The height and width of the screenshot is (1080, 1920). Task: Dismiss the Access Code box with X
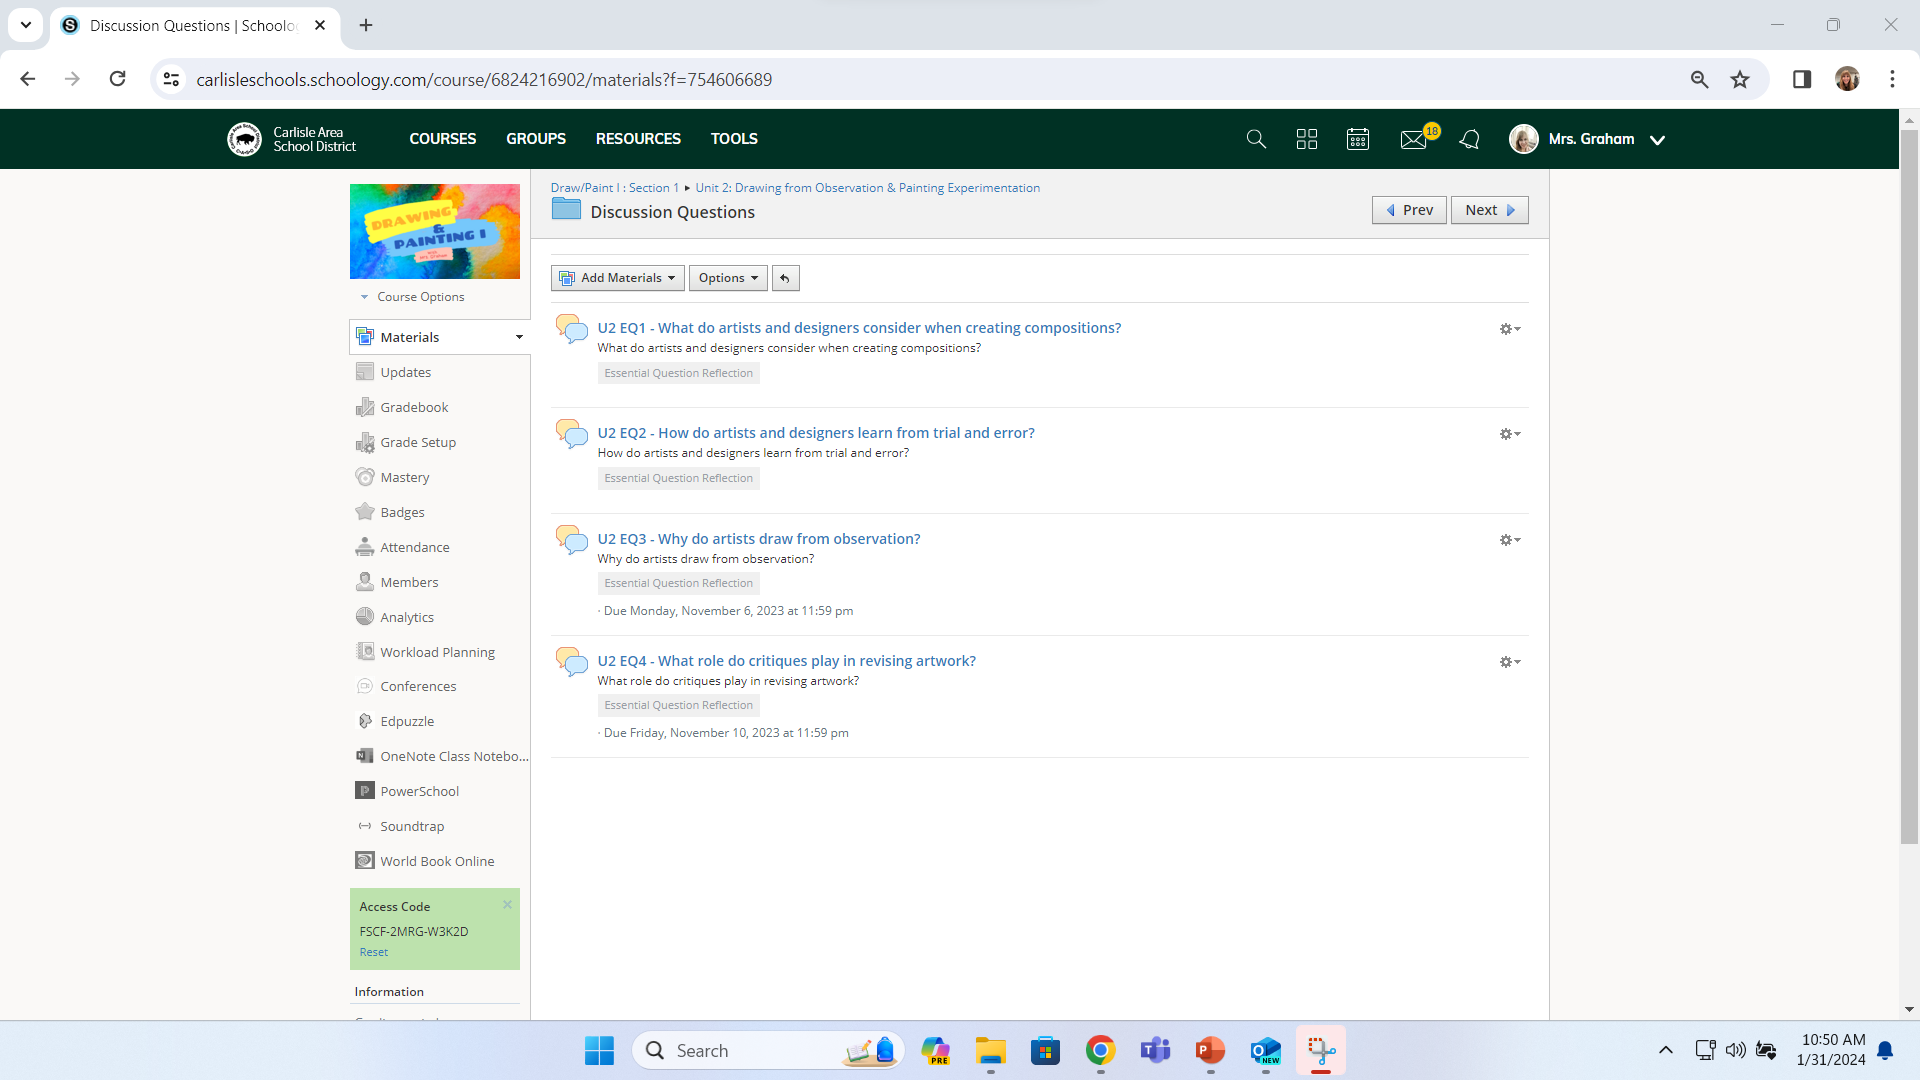(x=507, y=905)
